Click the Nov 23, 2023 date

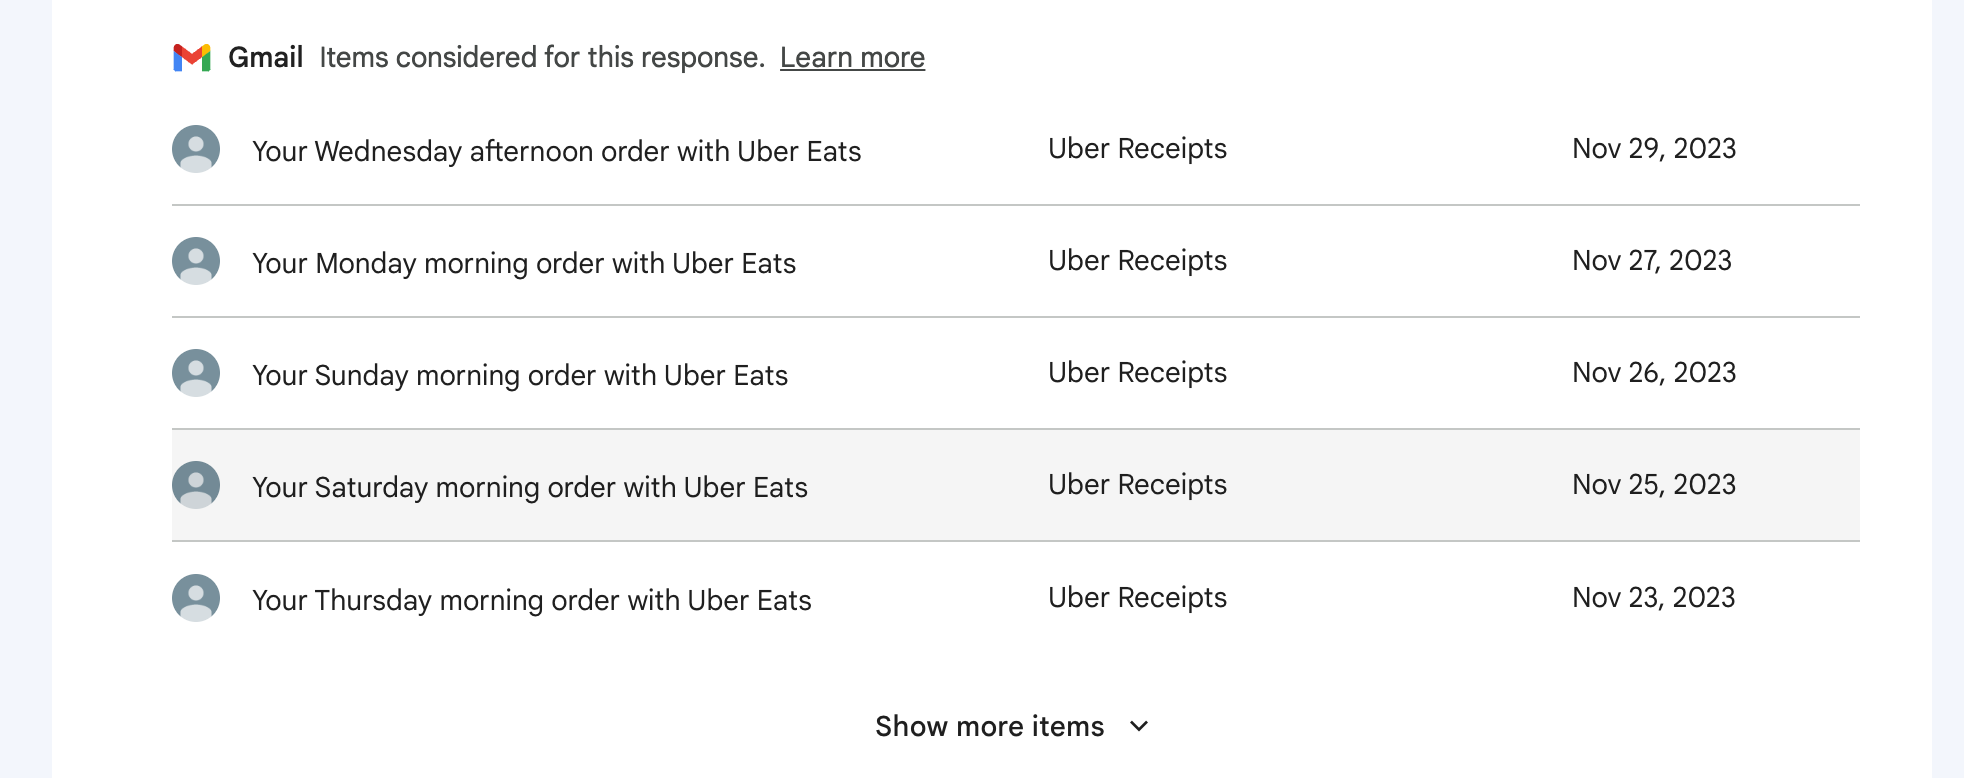(1653, 598)
